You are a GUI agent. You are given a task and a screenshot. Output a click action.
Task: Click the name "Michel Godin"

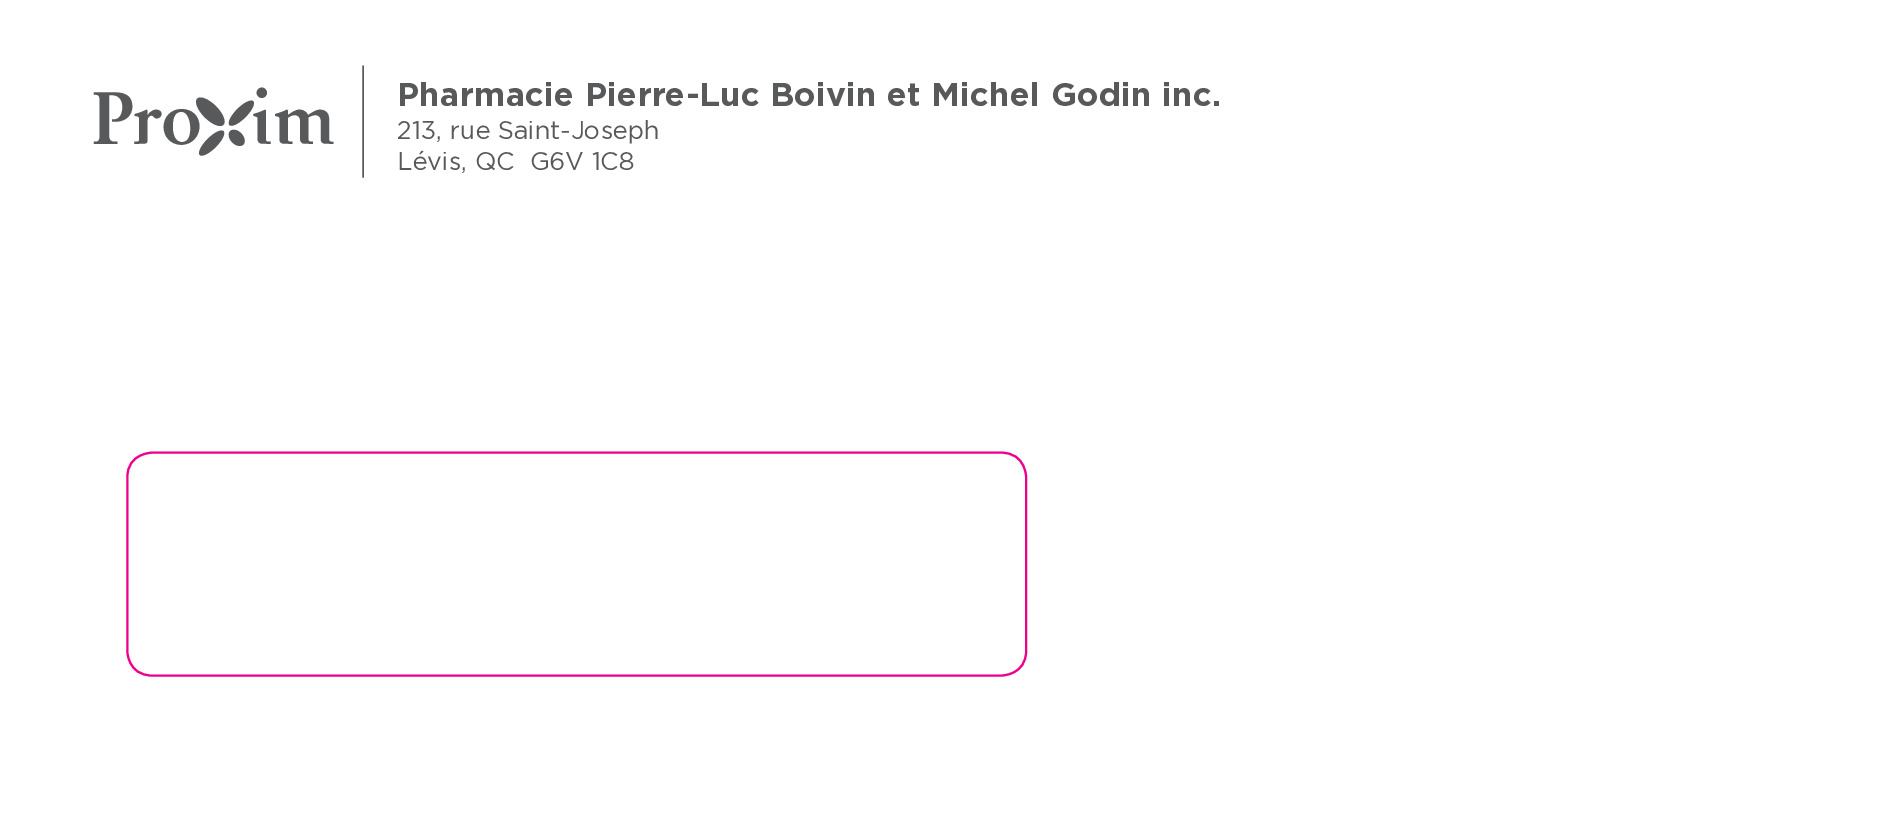click(x=1041, y=95)
